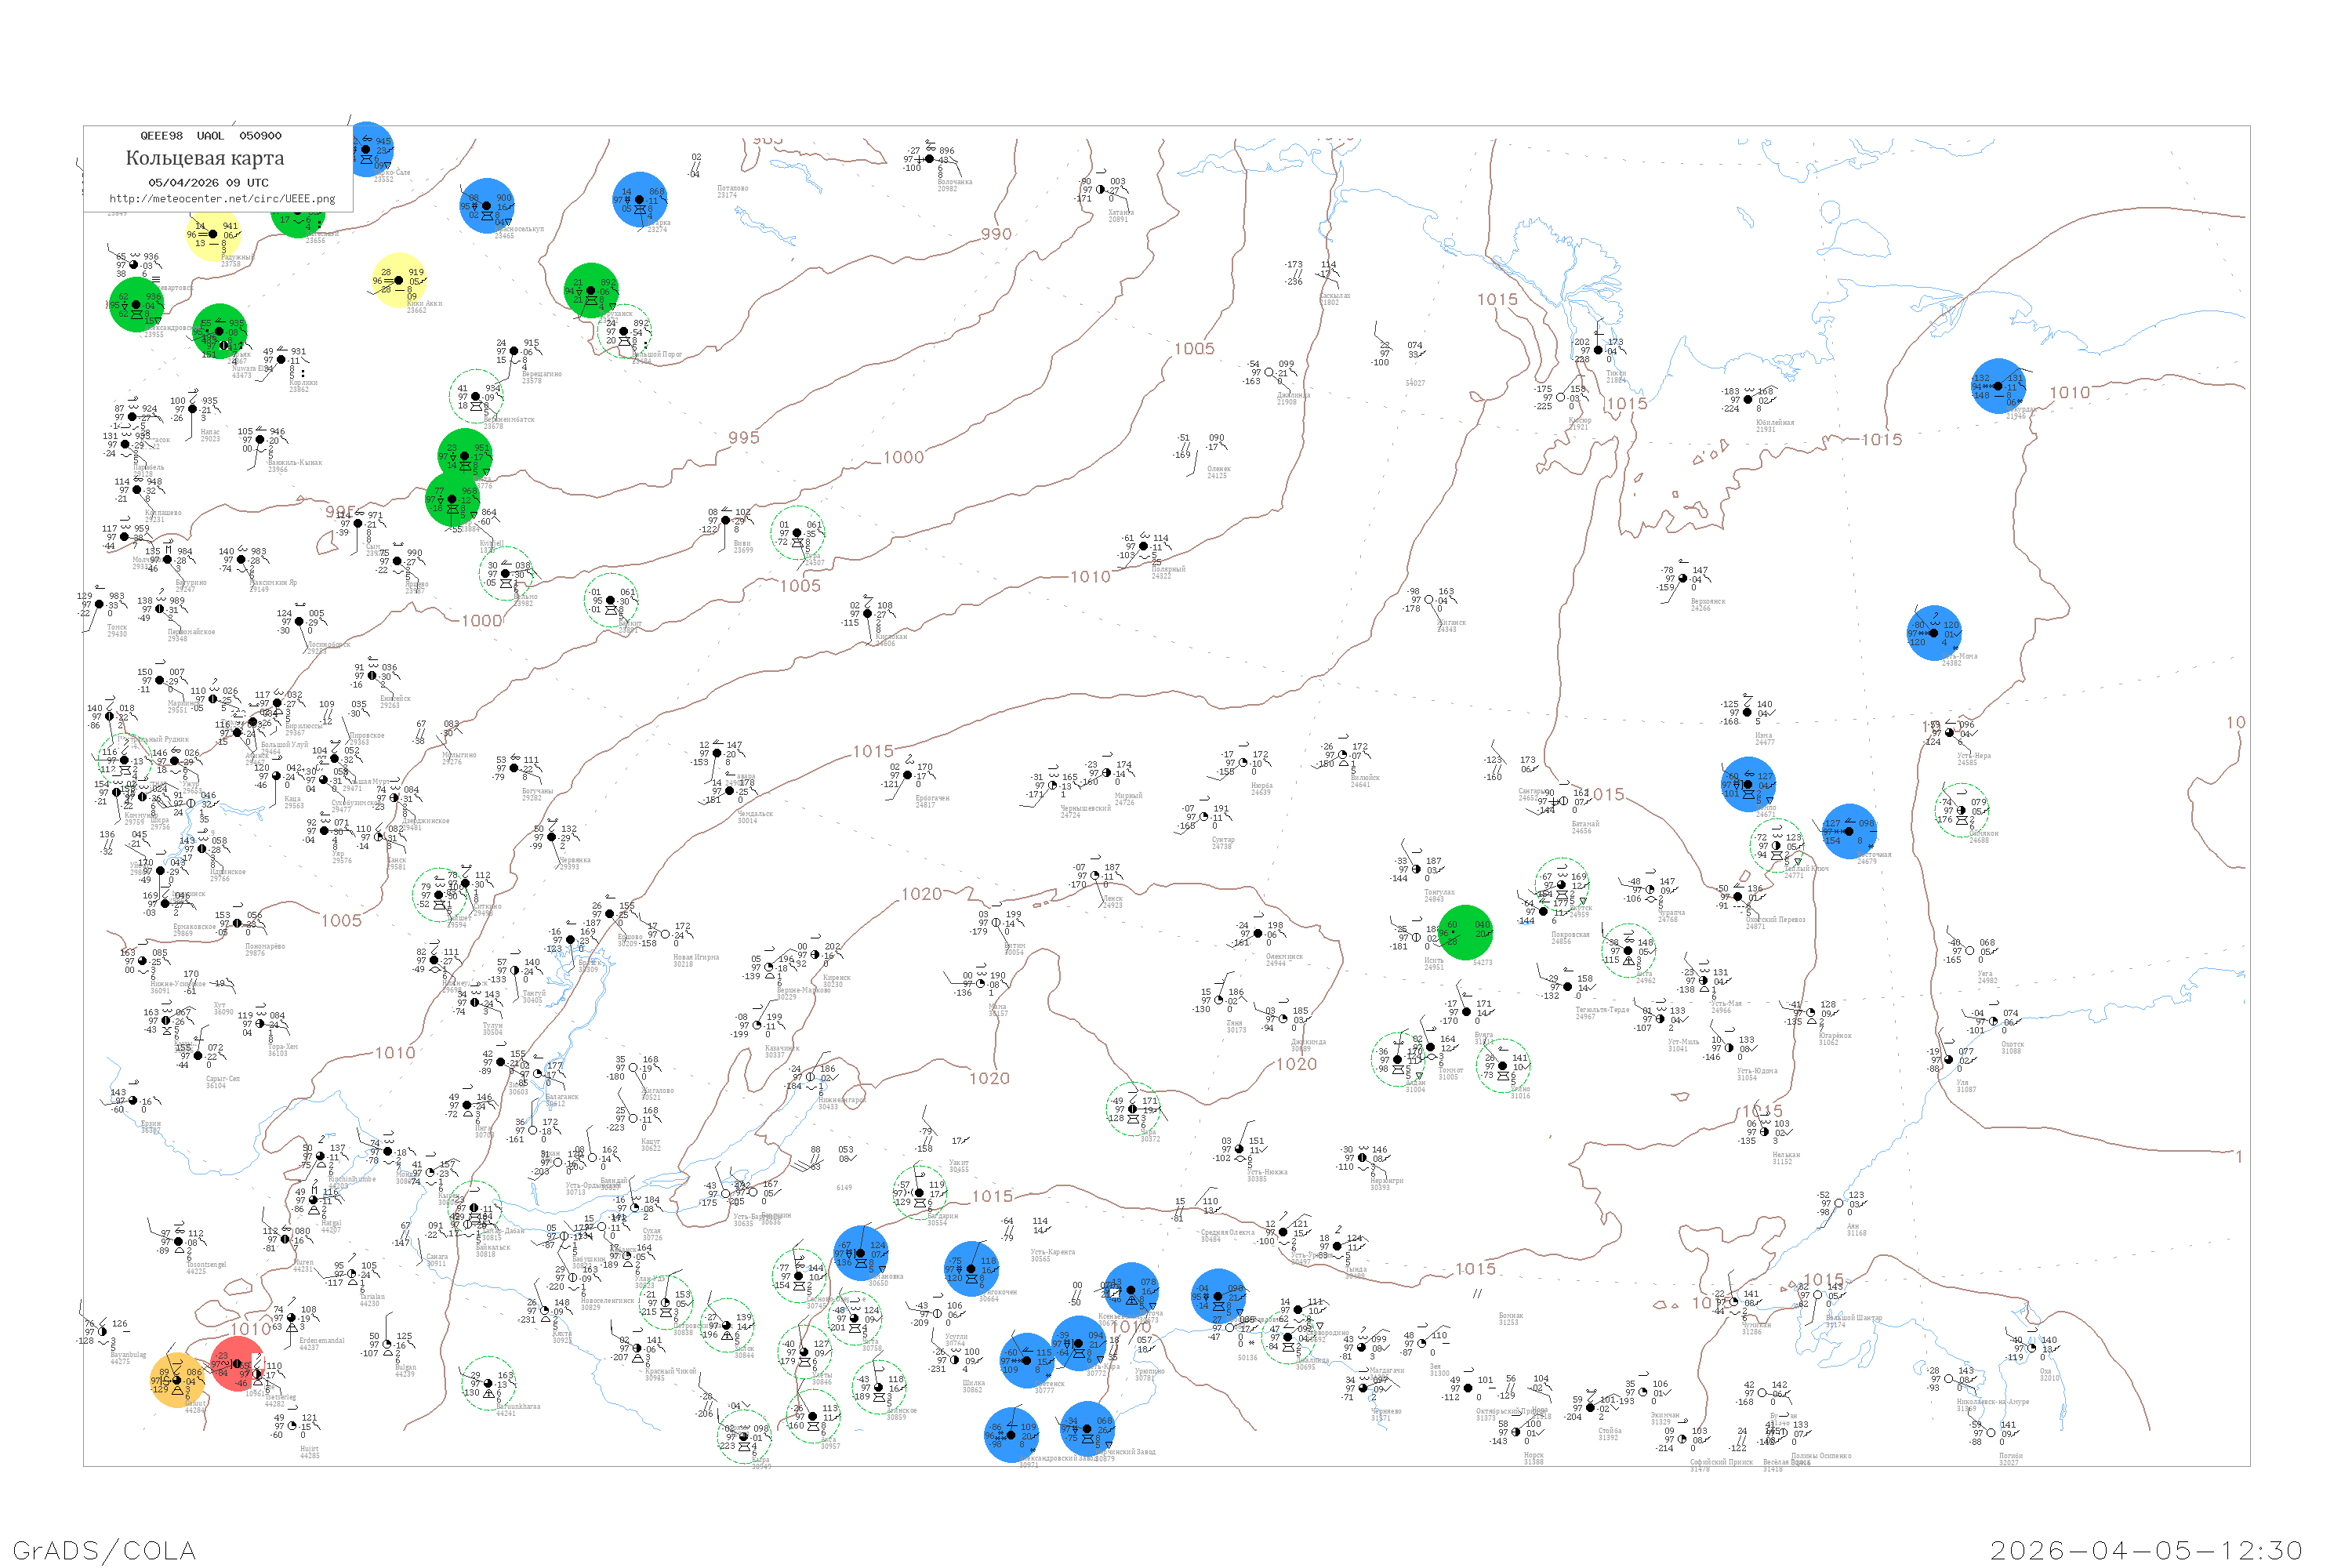The height and width of the screenshot is (1568, 2352).
Task: Click the yellow circle at Кики Акки station
Action: coord(399,281)
